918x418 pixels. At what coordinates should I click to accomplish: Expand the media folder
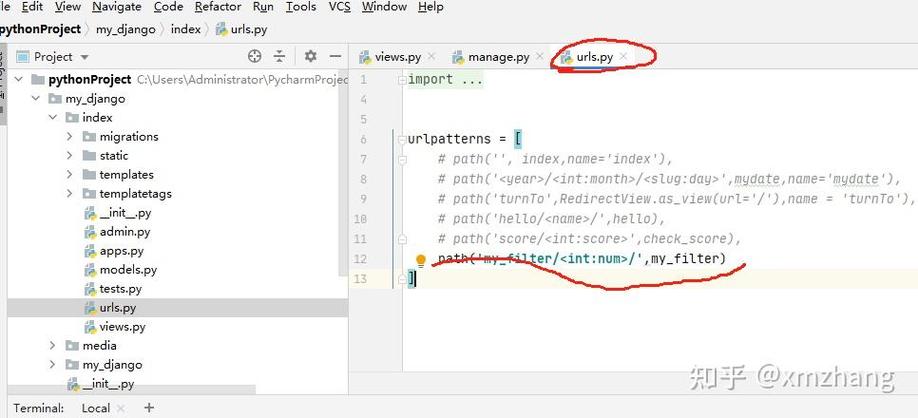click(x=53, y=346)
